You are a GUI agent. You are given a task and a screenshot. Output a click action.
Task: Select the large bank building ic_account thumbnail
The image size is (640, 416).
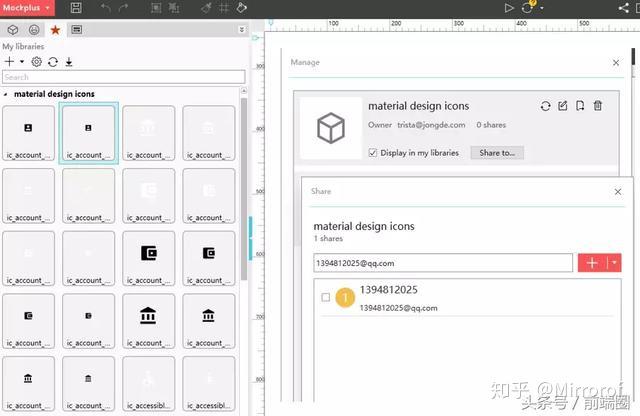(149, 321)
